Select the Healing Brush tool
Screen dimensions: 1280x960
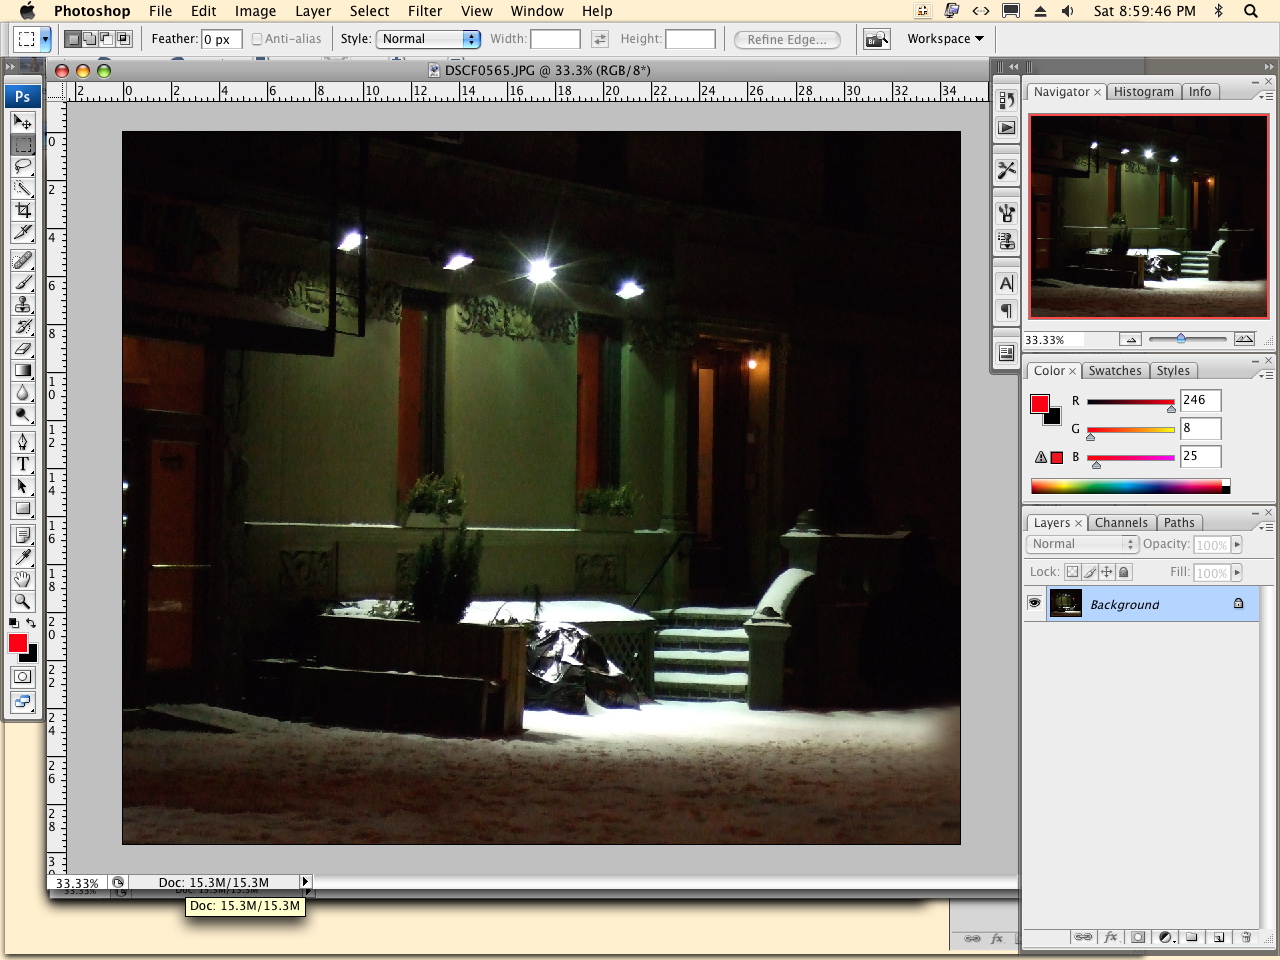click(x=22, y=260)
